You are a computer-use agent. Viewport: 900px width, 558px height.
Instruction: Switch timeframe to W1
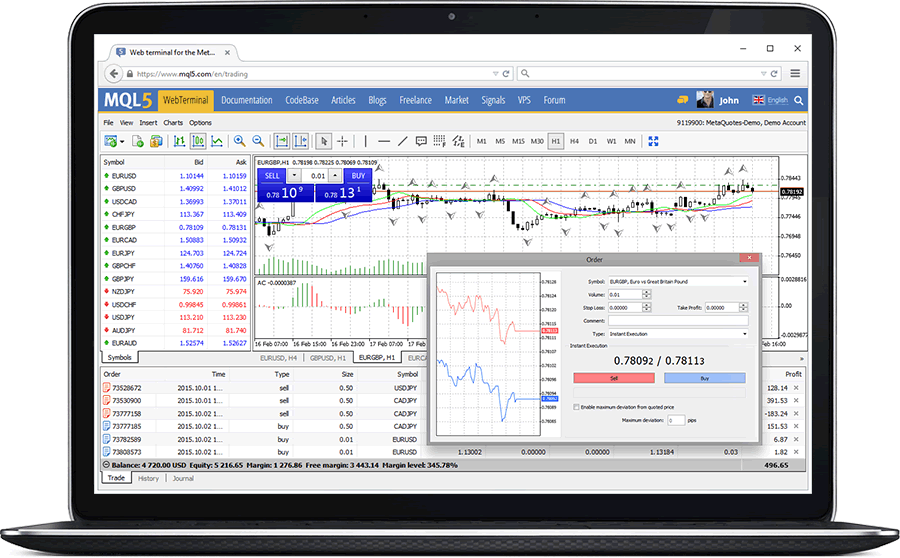(611, 141)
